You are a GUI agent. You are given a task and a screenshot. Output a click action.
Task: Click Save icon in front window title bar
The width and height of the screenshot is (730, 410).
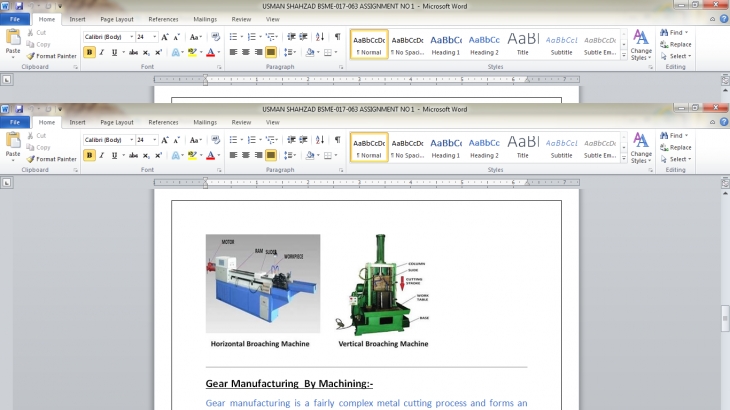pyautogui.click(x=19, y=109)
